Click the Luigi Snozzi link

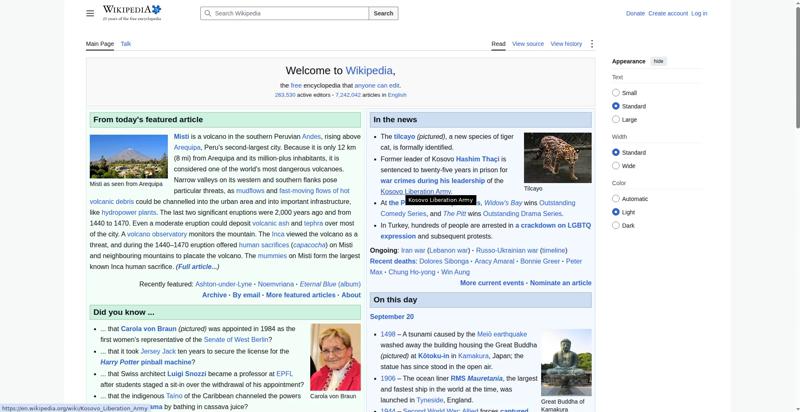click(x=187, y=374)
